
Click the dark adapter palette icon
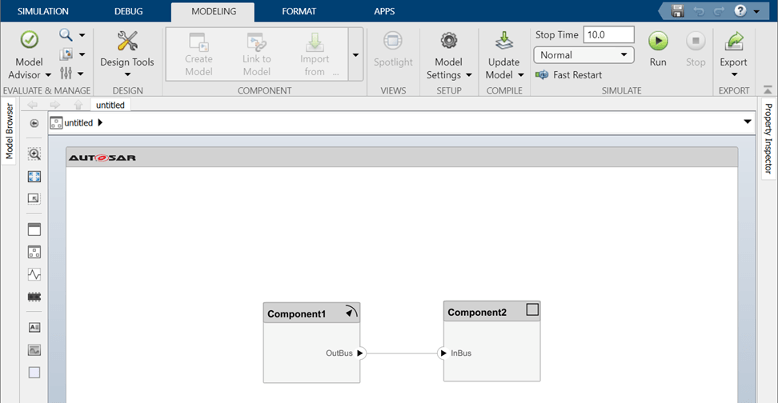34,297
